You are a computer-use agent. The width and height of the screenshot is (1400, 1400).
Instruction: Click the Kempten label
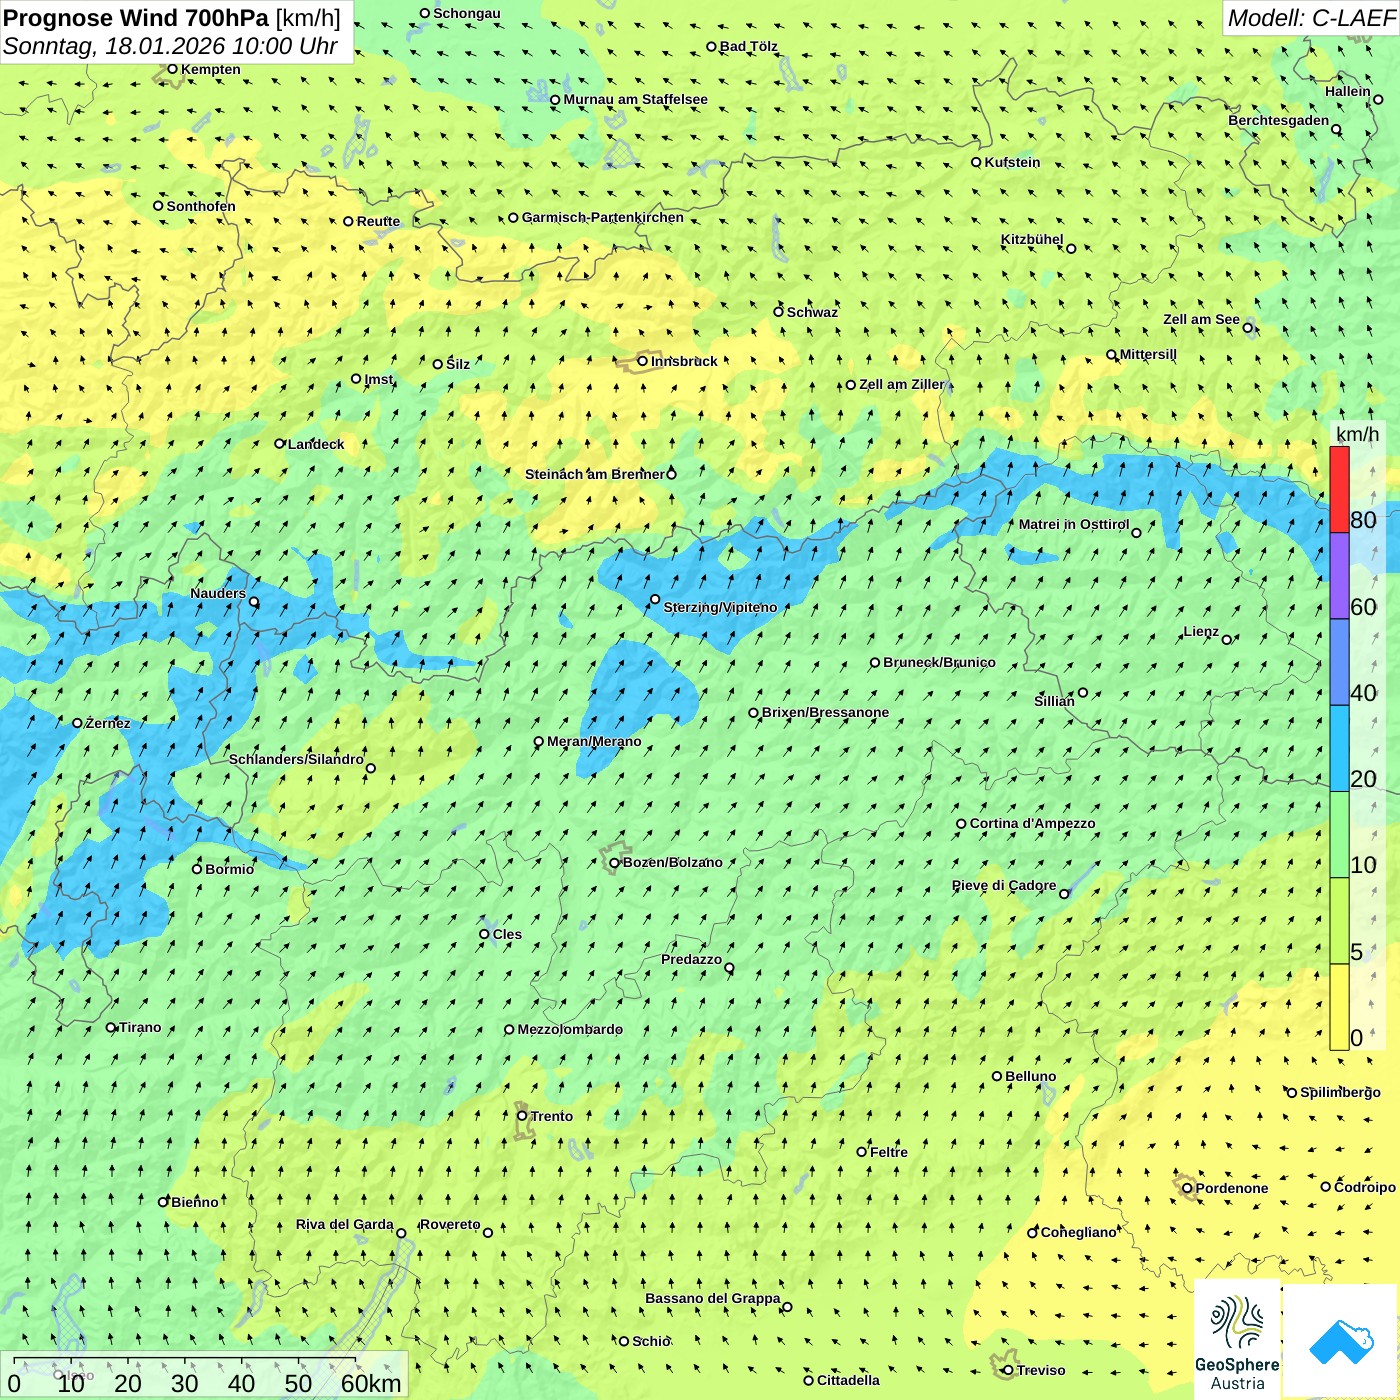point(211,69)
